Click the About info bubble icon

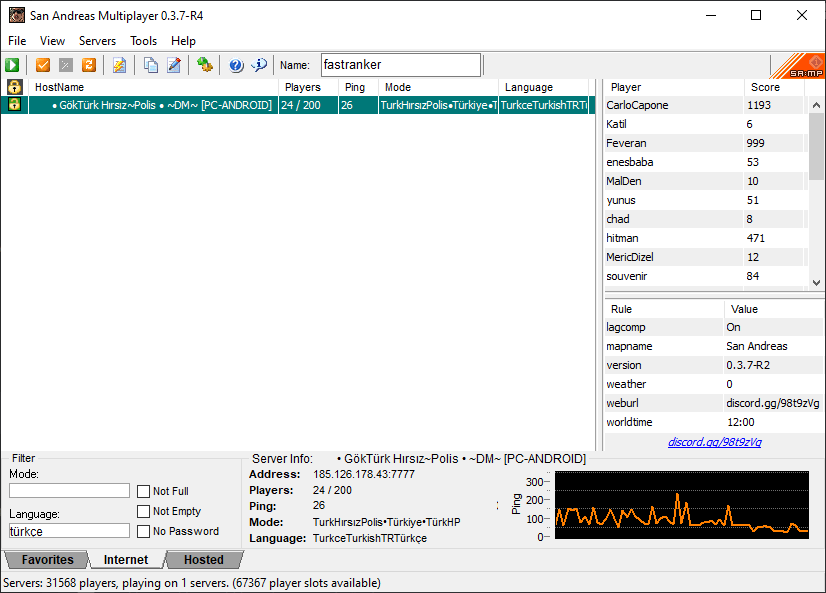[x=259, y=65]
